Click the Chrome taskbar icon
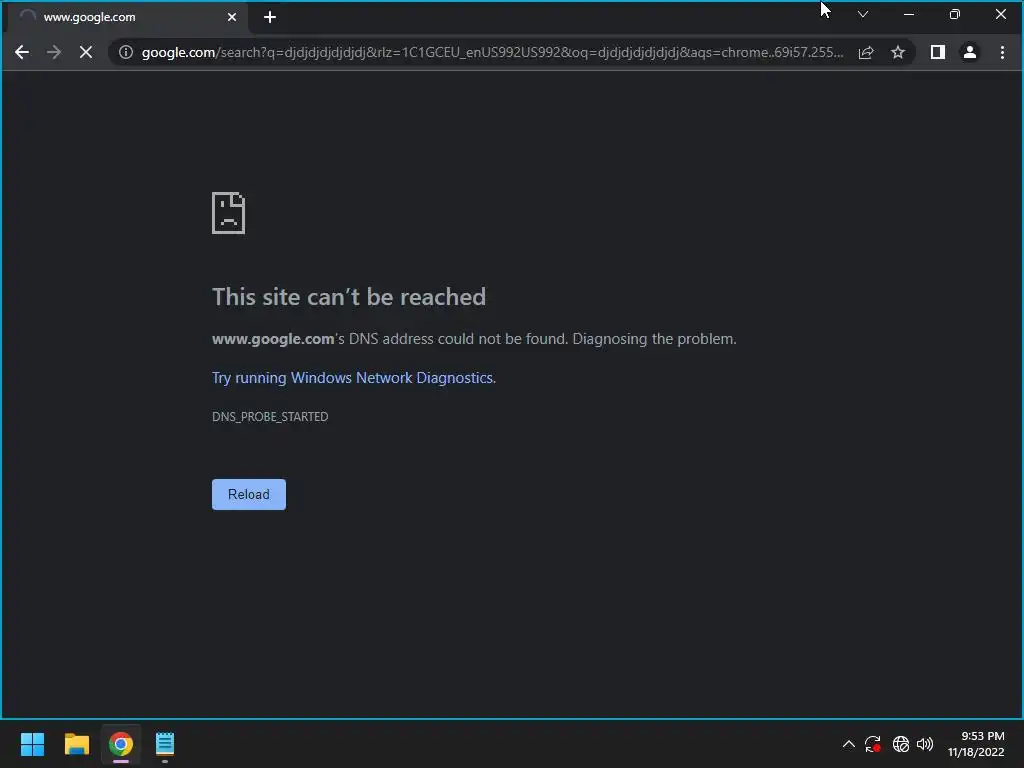 [x=121, y=744]
